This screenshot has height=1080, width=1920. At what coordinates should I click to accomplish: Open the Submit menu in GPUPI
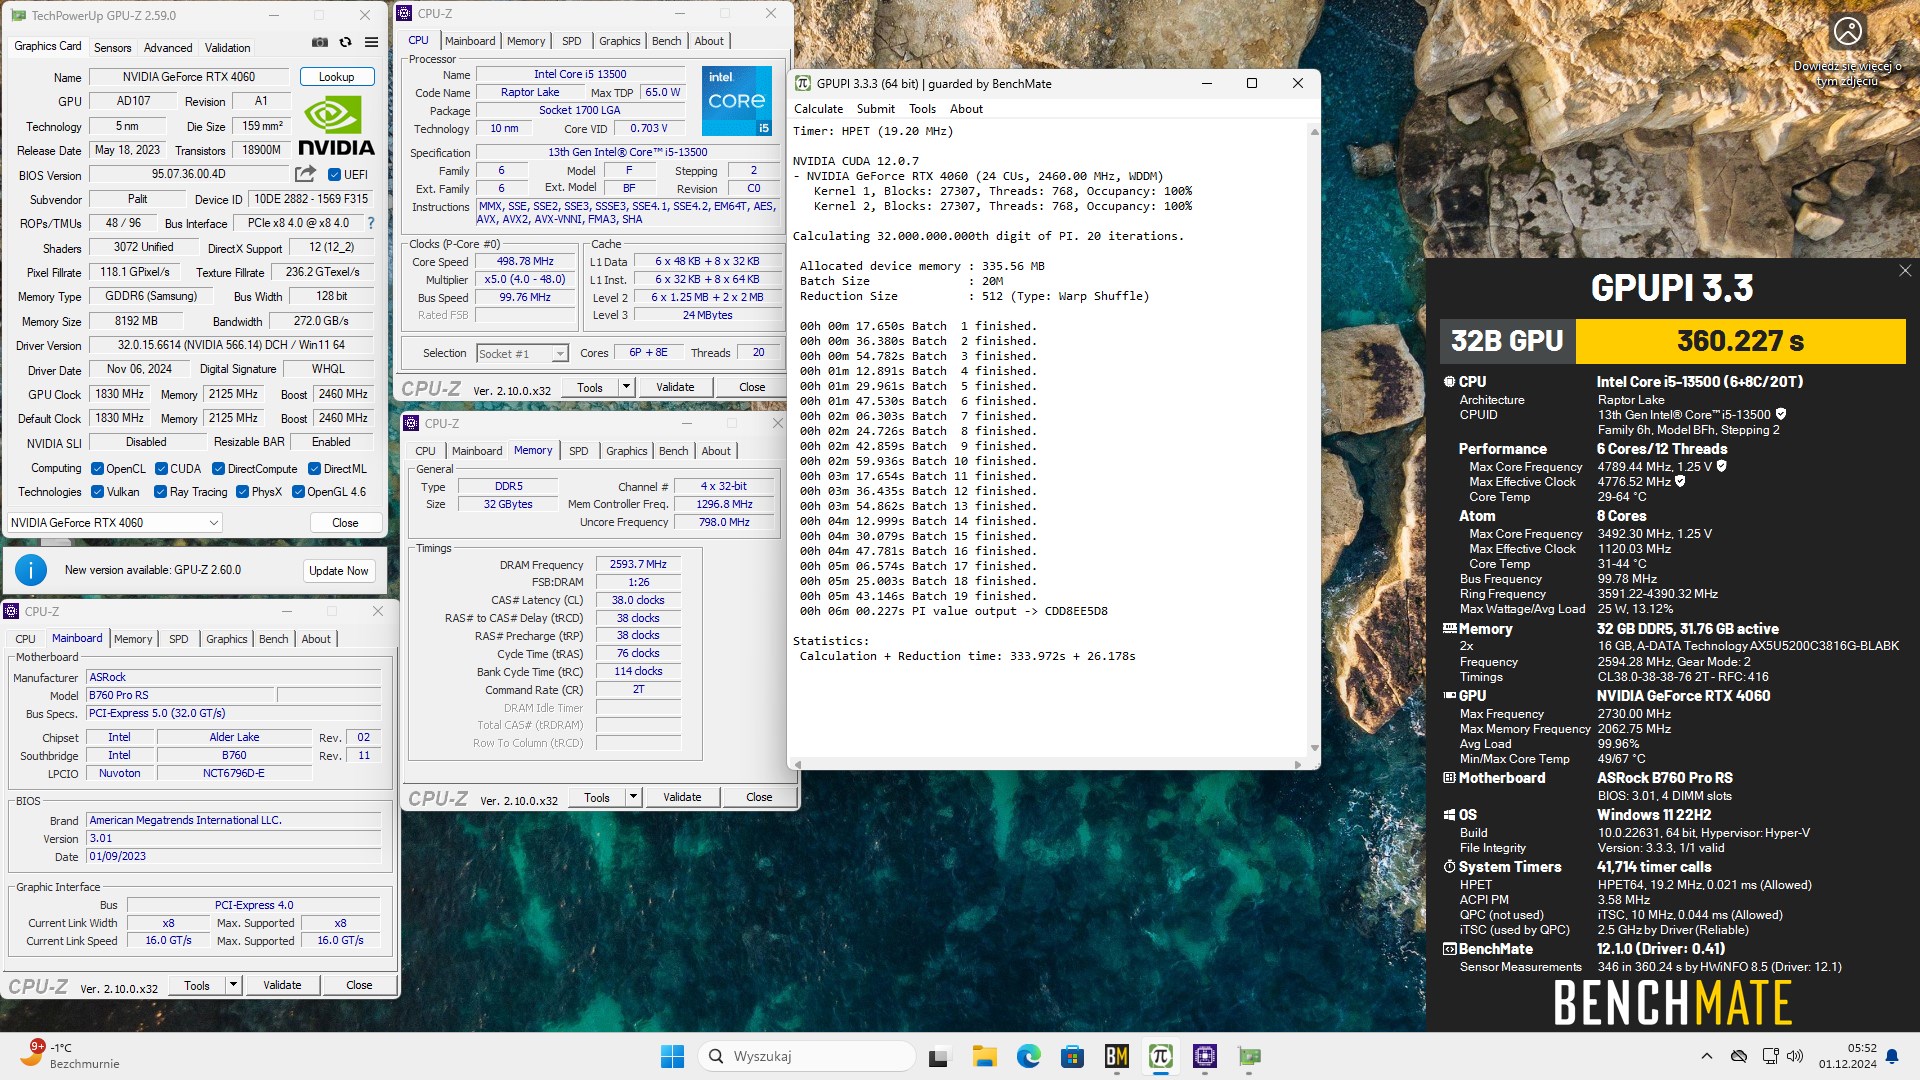click(875, 109)
